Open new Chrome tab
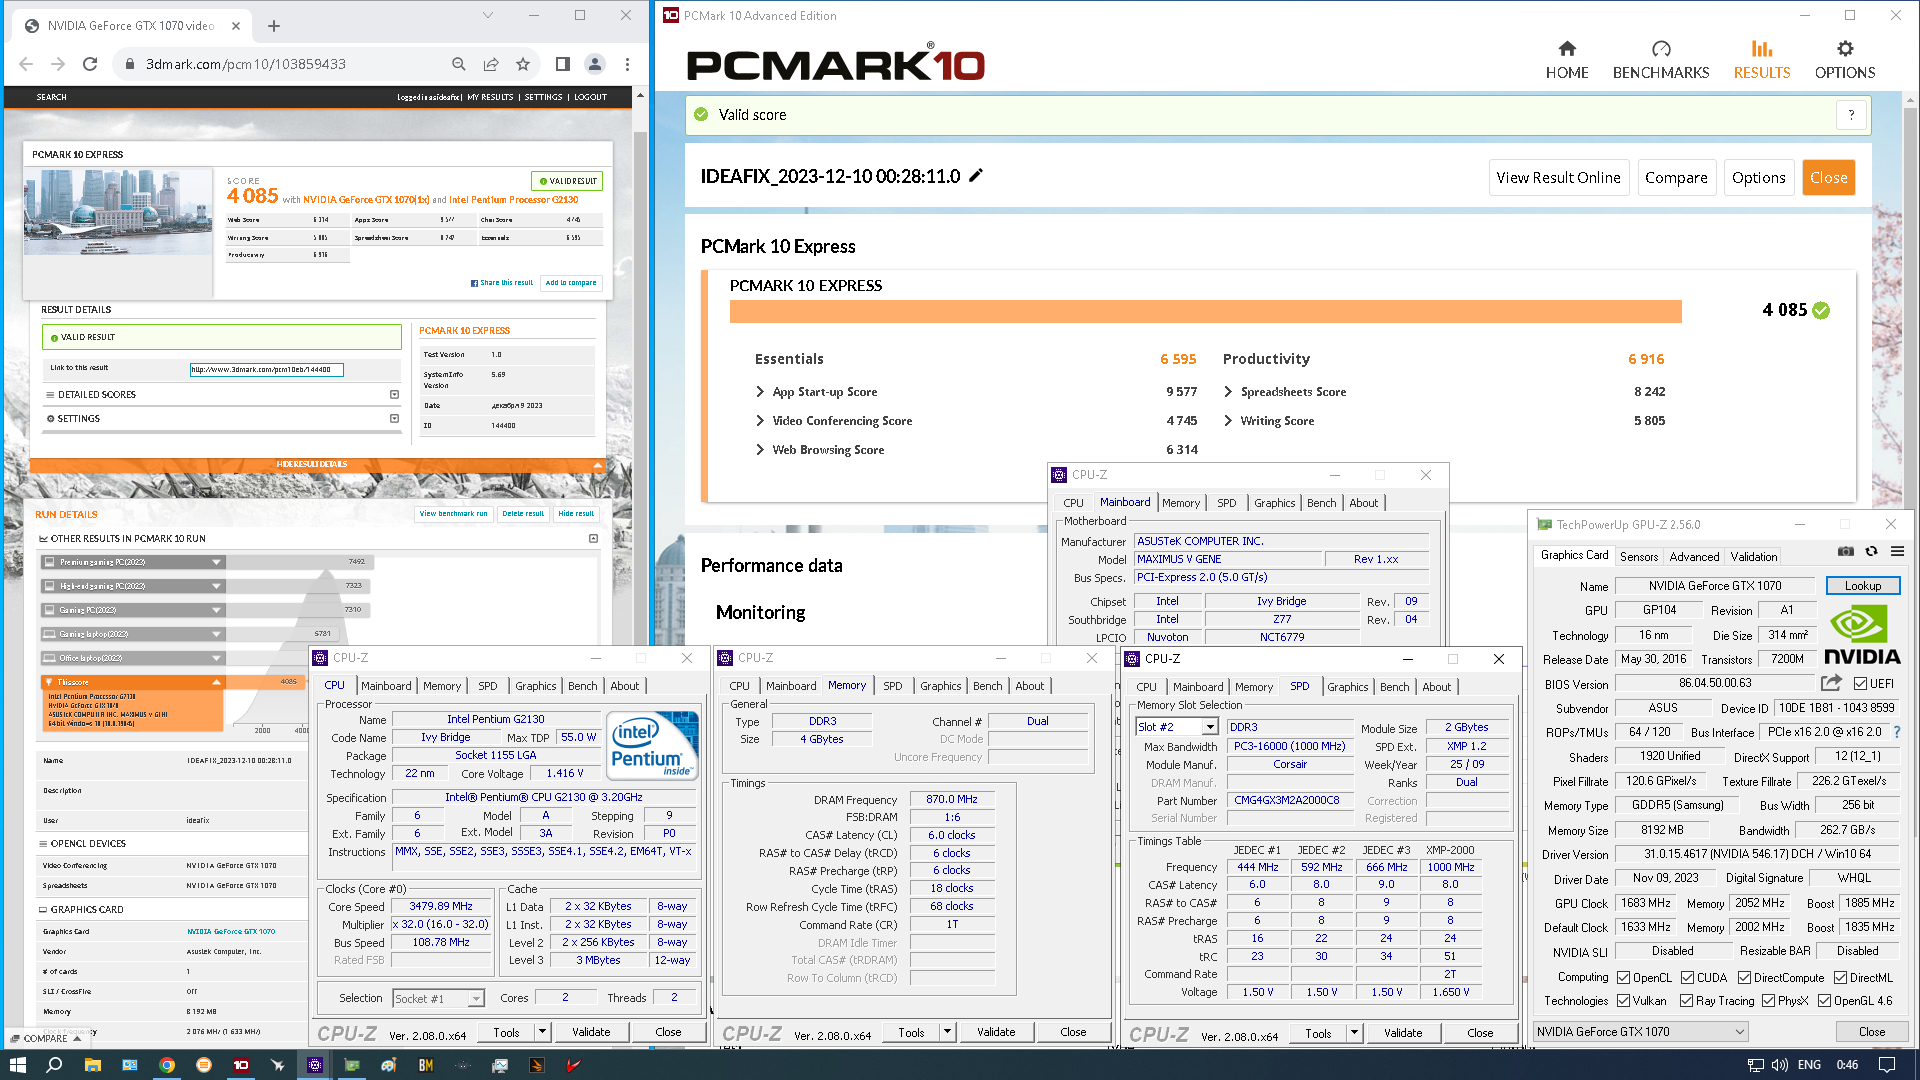Image resolution: width=1920 pixels, height=1080 pixels. click(274, 26)
